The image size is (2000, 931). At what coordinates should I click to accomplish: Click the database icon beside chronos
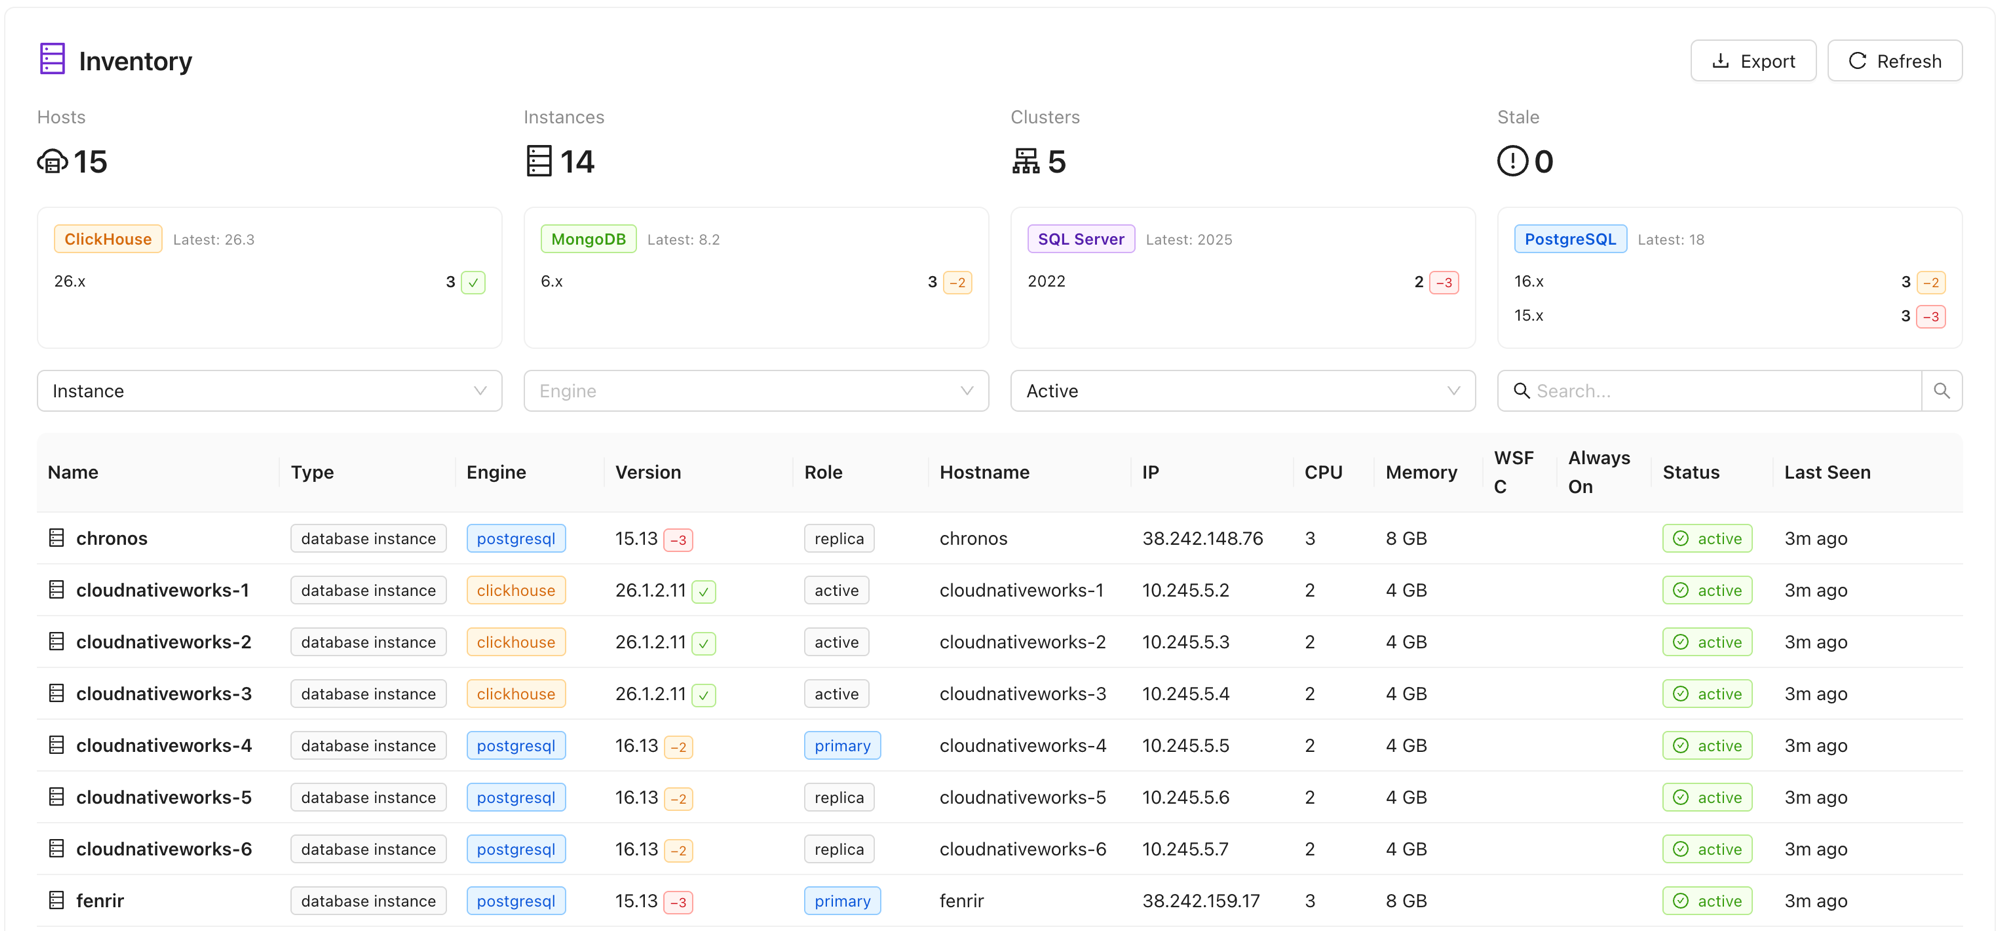pyautogui.click(x=57, y=538)
